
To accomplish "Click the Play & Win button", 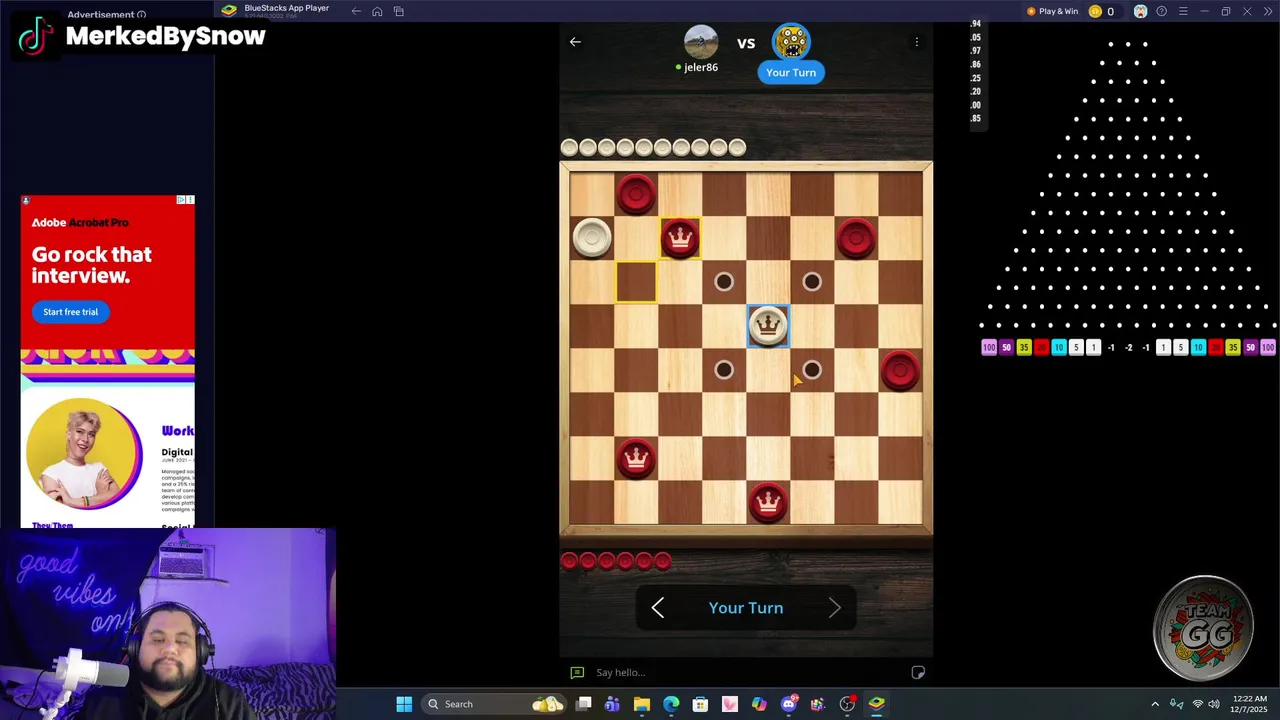I will click(x=1053, y=11).
